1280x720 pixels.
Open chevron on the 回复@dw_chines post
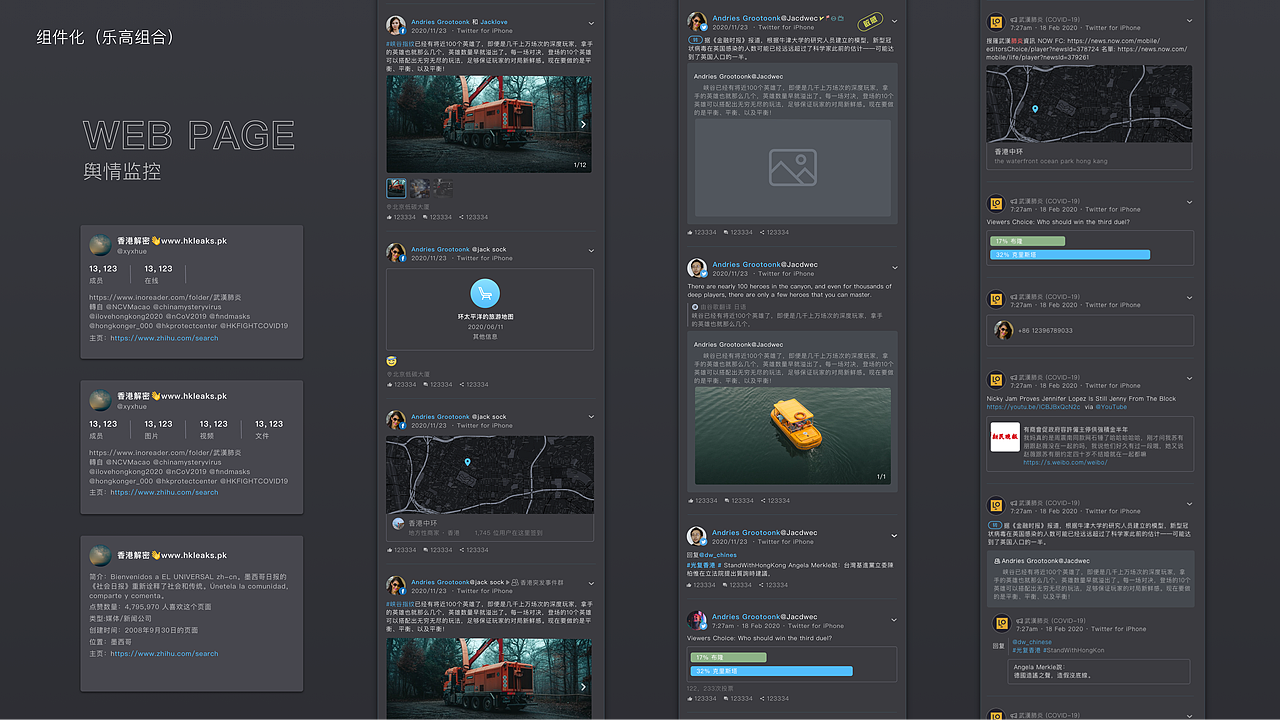click(894, 536)
